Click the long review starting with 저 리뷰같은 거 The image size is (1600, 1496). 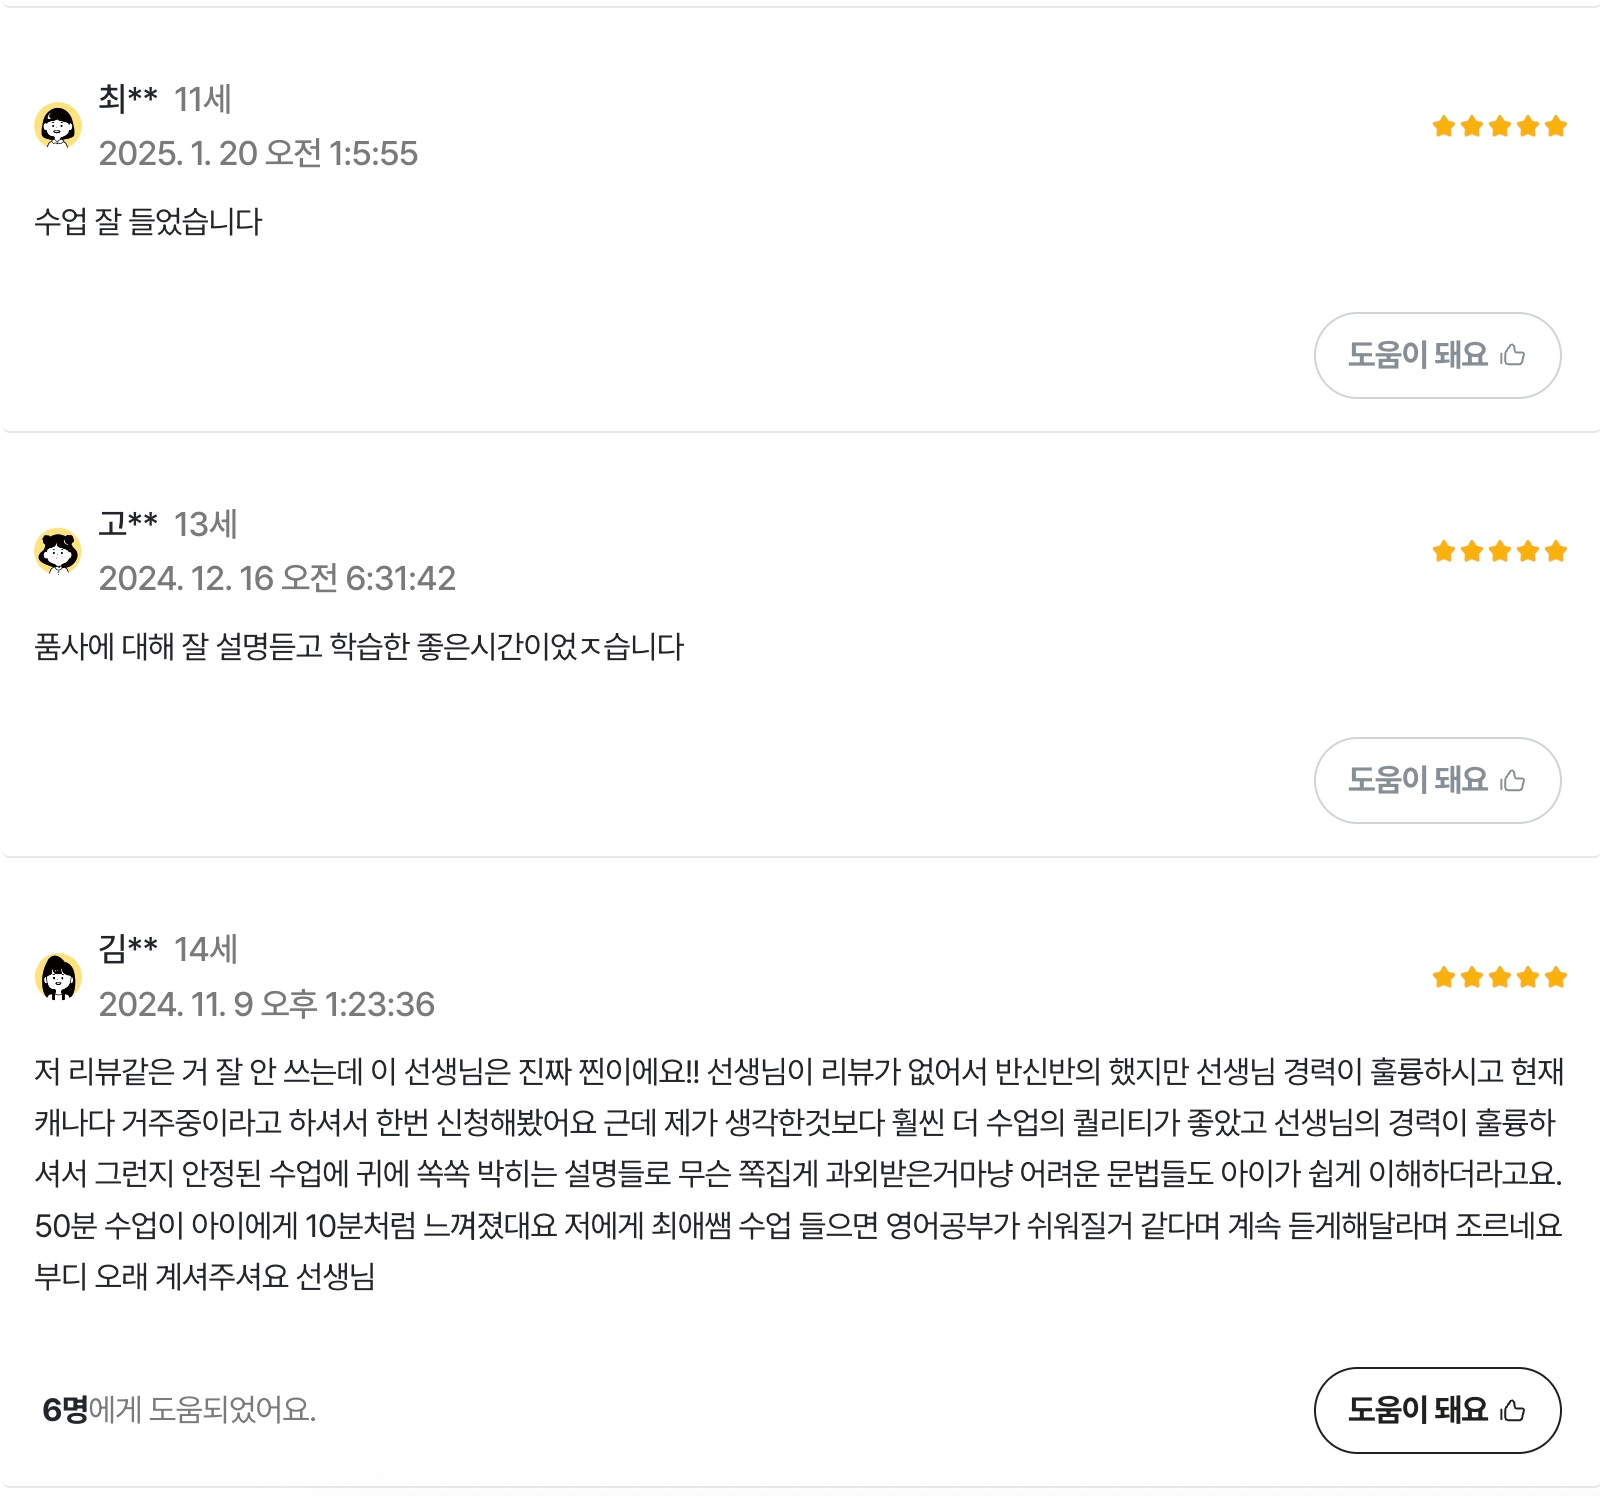point(798,1173)
